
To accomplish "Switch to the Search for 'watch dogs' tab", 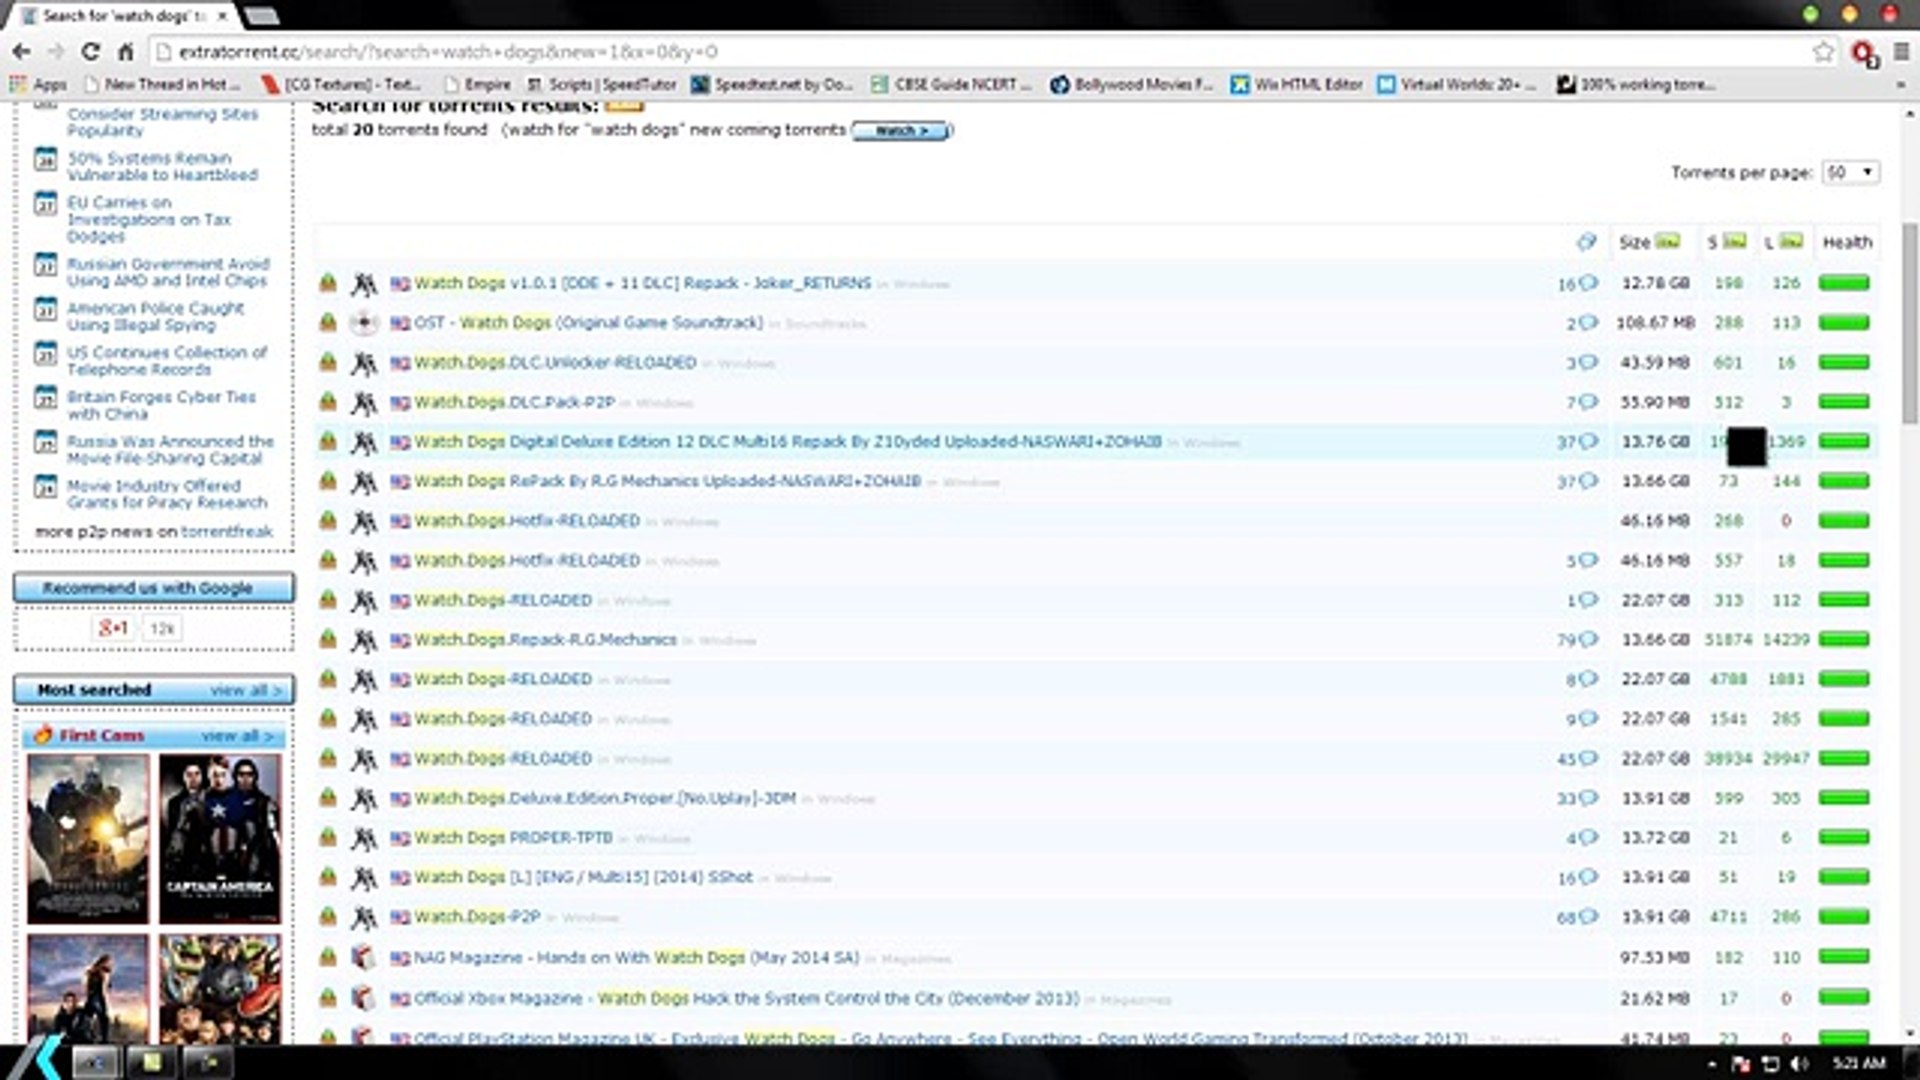I will tap(126, 16).
